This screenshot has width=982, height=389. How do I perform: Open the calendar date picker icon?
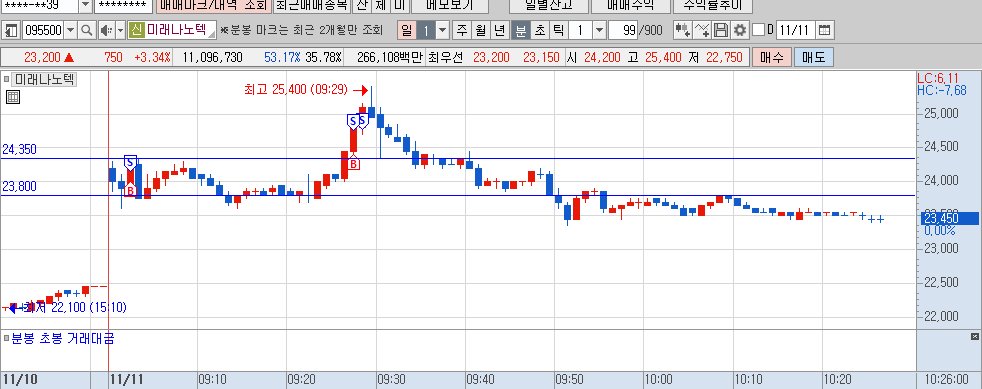pyautogui.click(x=824, y=30)
